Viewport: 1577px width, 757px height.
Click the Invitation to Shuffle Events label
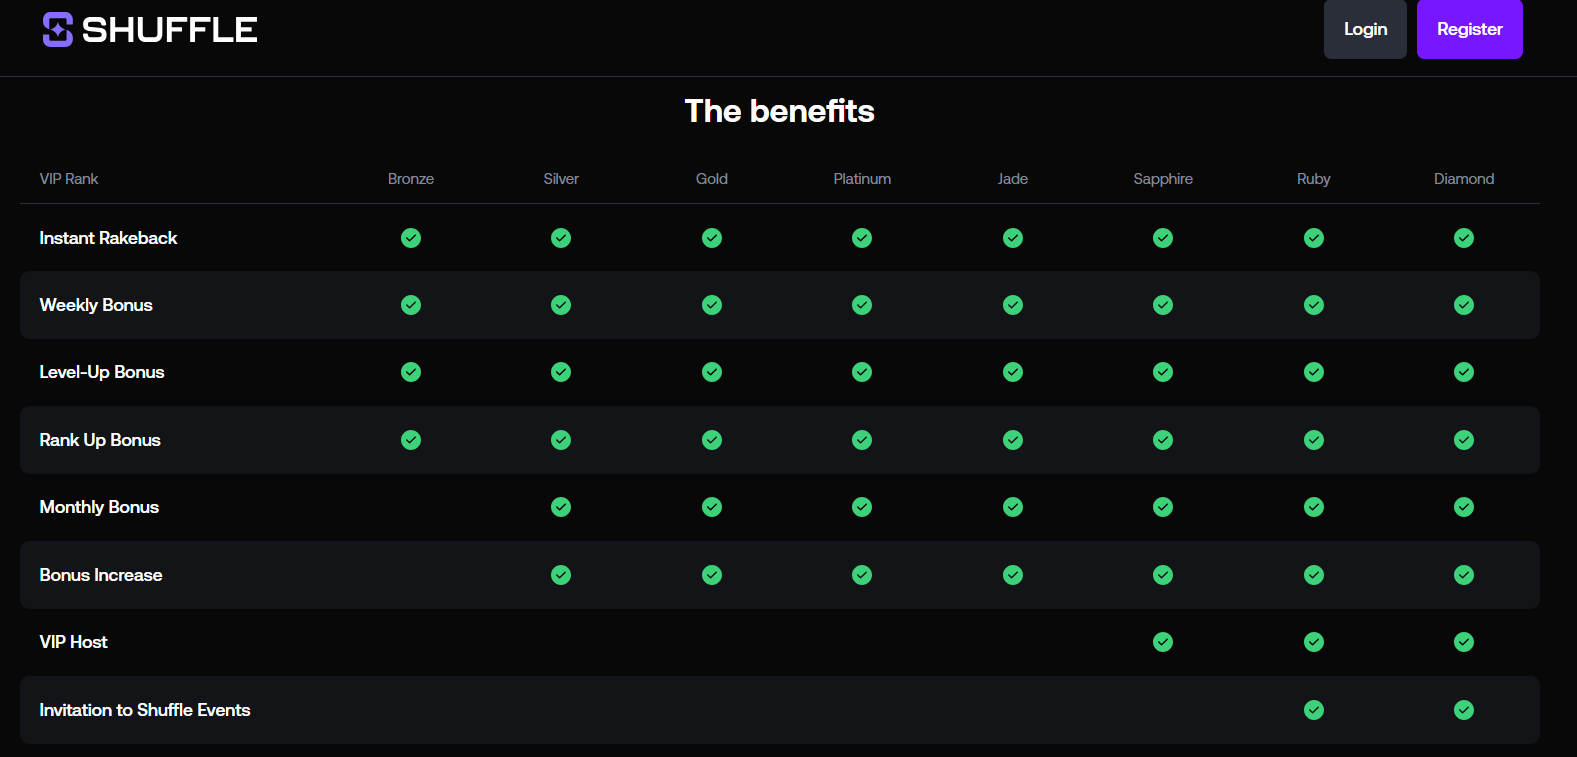click(x=145, y=710)
